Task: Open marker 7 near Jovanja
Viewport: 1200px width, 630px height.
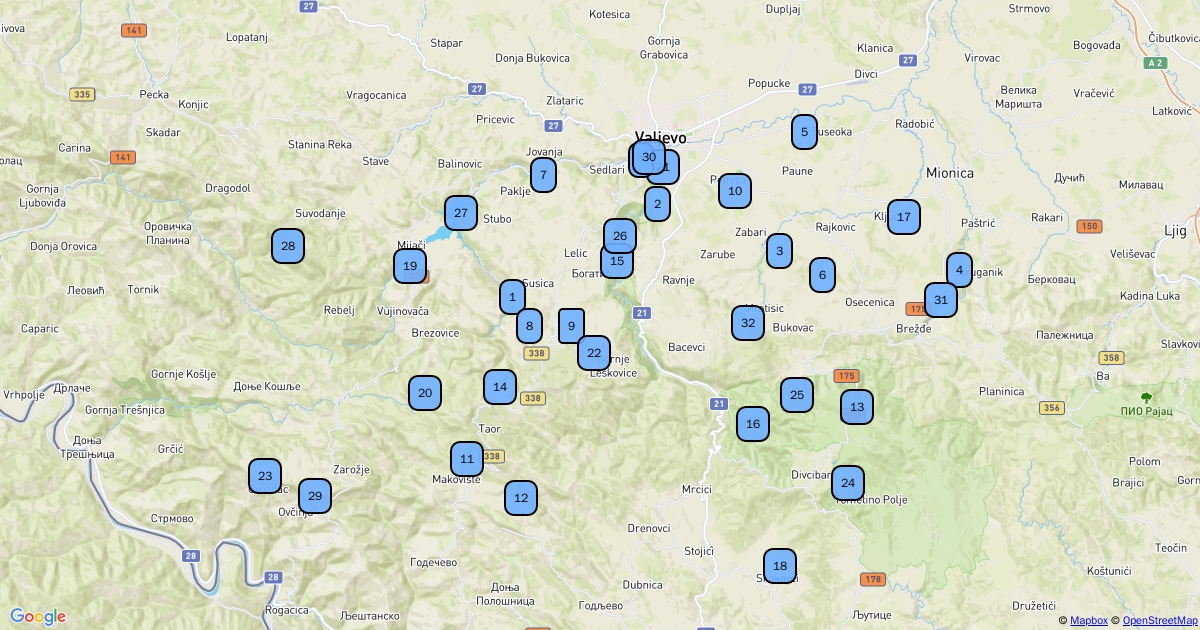Action: 543,175
